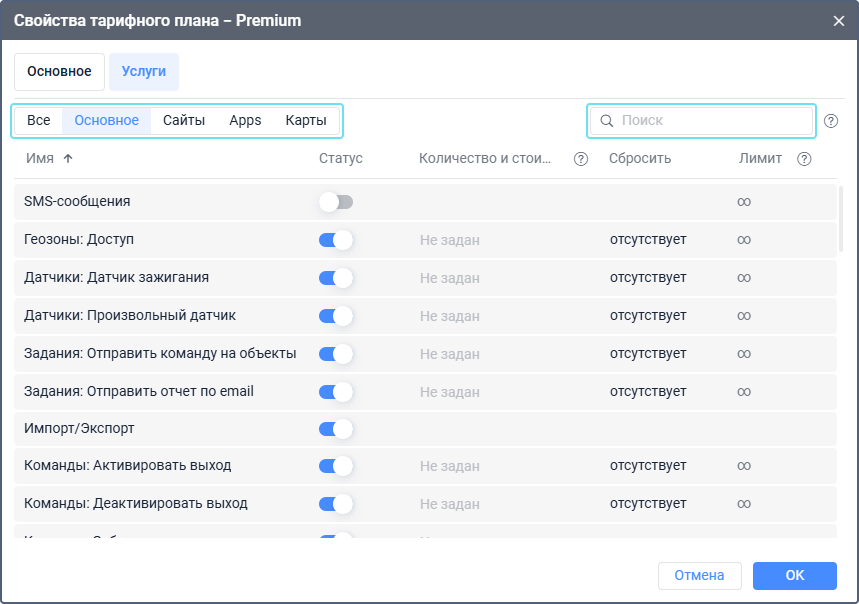Click the help icon next to Количество column
This screenshot has width=859, height=604.
(581, 159)
